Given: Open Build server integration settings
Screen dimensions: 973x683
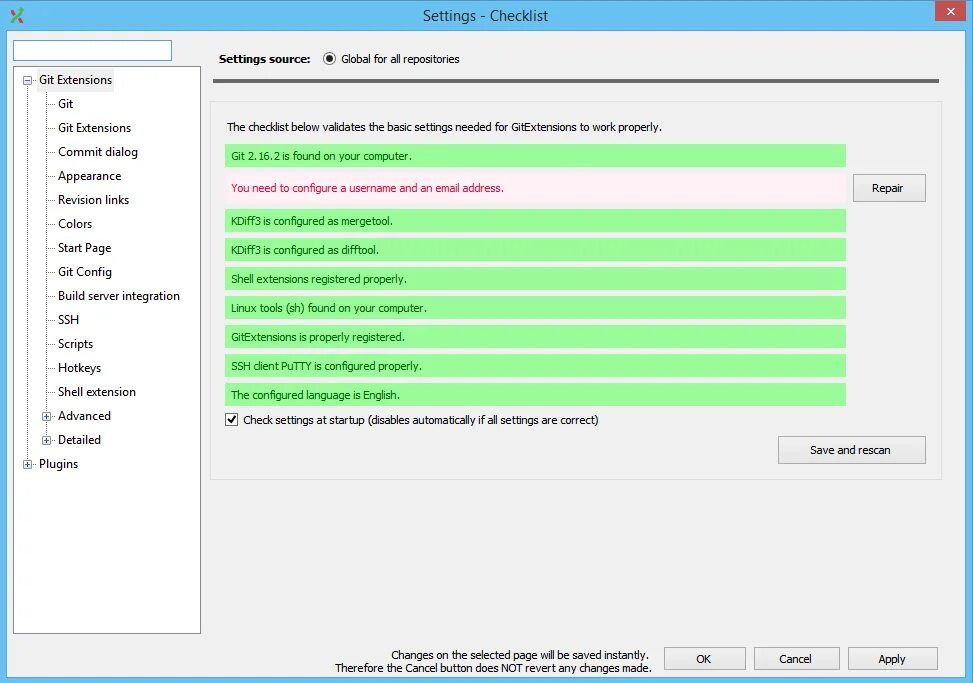Looking at the screenshot, I should click(x=119, y=296).
